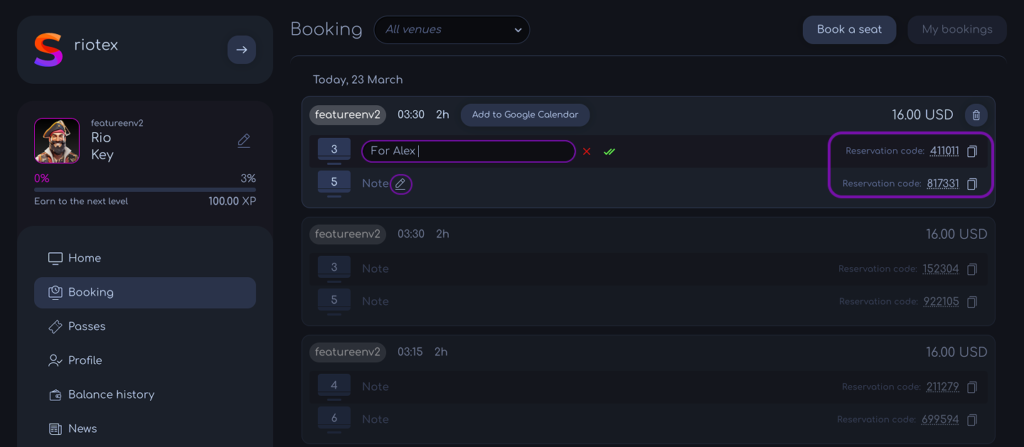Viewport: 1024px width, 447px height.
Task: Delete the first booking with trash icon
Action: (976, 115)
